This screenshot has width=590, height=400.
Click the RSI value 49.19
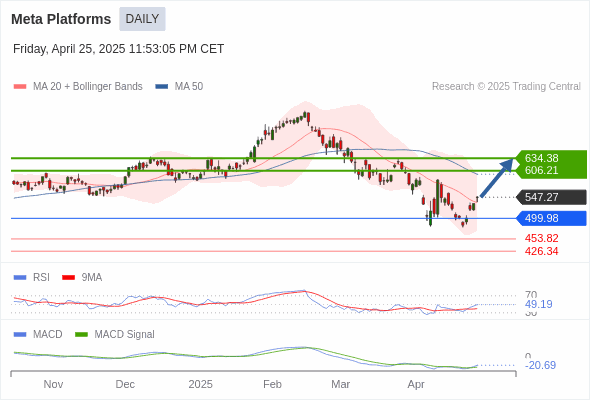pyautogui.click(x=538, y=304)
